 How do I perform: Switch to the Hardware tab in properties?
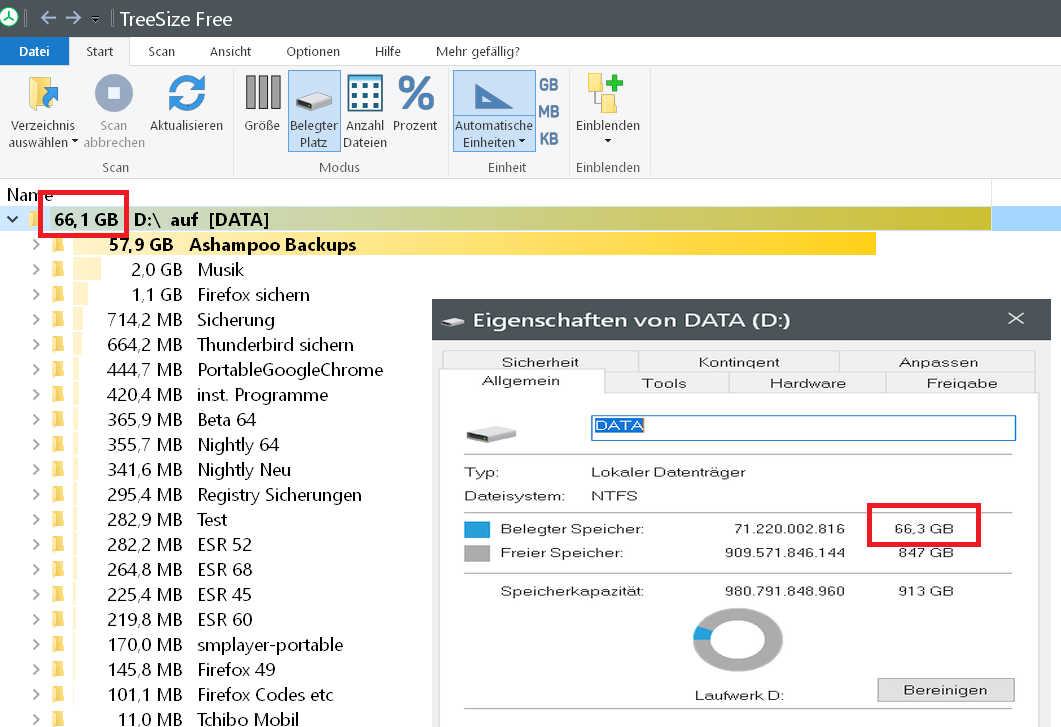(807, 383)
